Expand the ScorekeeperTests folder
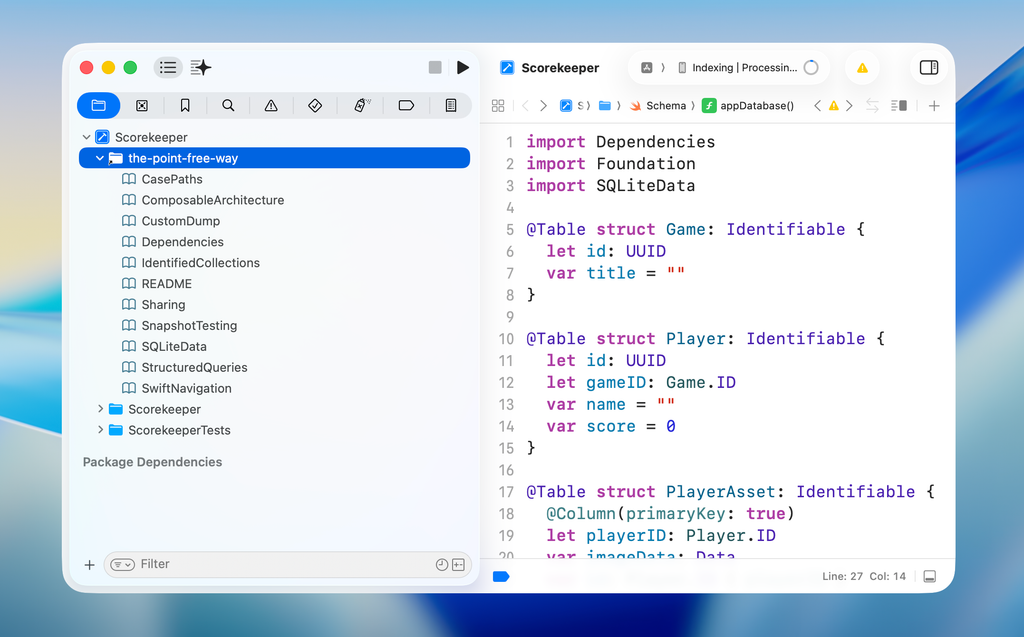The width and height of the screenshot is (1024, 637). 100,430
